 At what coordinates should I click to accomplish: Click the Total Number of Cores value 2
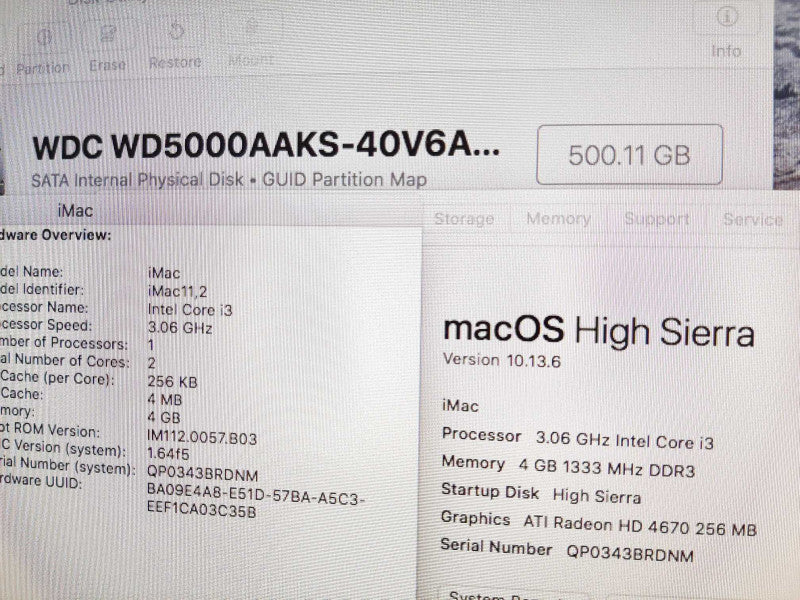(152, 363)
